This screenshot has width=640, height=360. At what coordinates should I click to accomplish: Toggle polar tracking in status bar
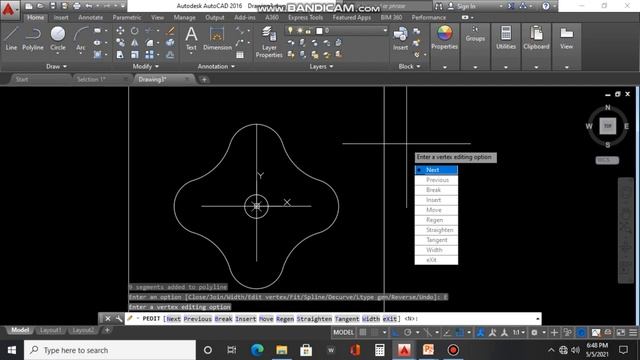click(x=407, y=332)
